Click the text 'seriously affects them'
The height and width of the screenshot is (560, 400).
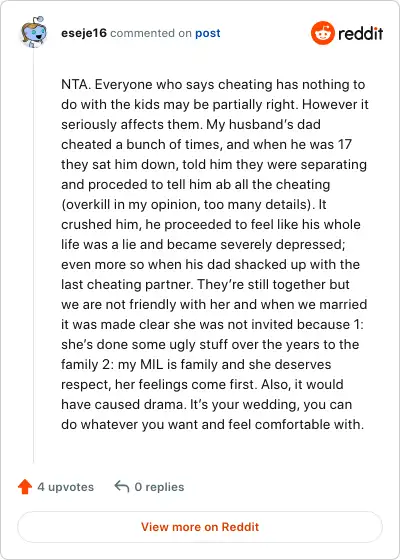point(130,125)
